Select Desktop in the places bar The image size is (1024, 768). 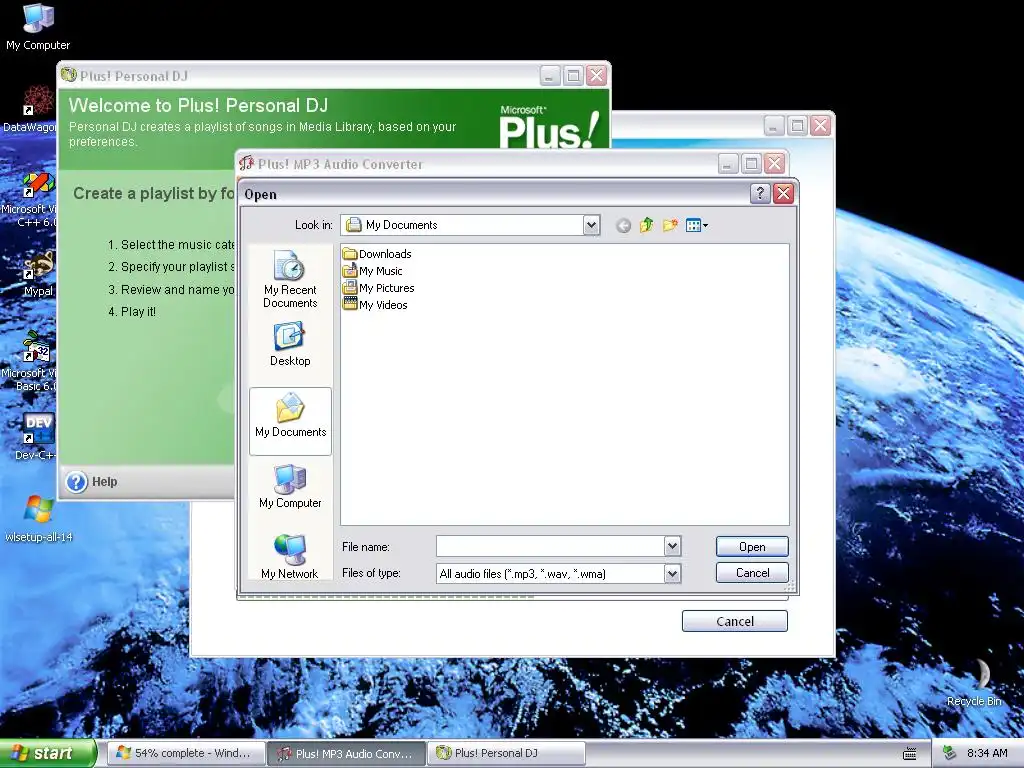pos(290,344)
